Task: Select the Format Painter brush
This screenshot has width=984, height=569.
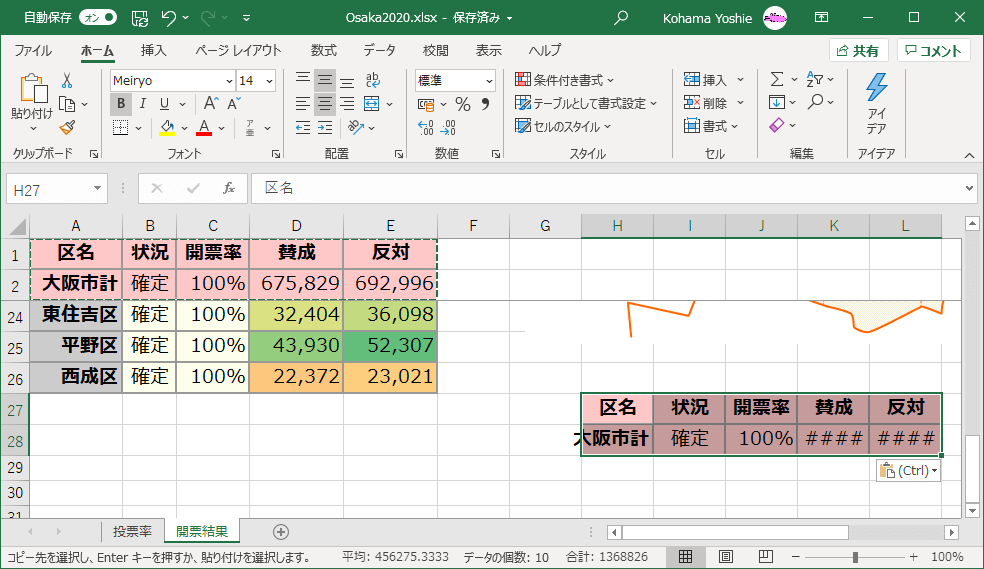Action: (x=67, y=127)
